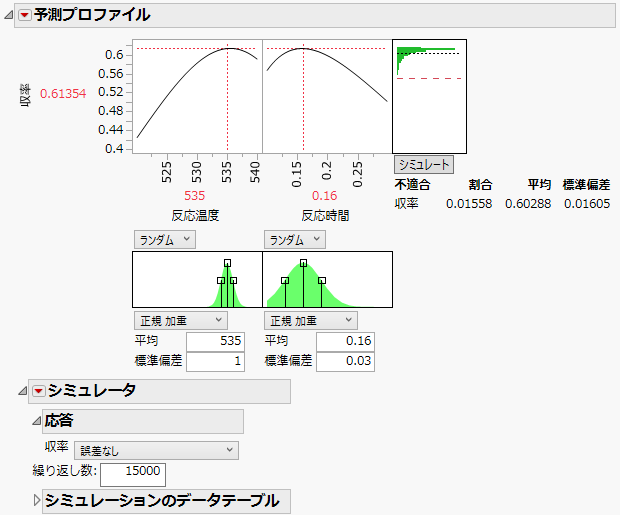Edit 反応温度 mean field showing 535
Viewport: 620px width, 515px height.
point(215,341)
